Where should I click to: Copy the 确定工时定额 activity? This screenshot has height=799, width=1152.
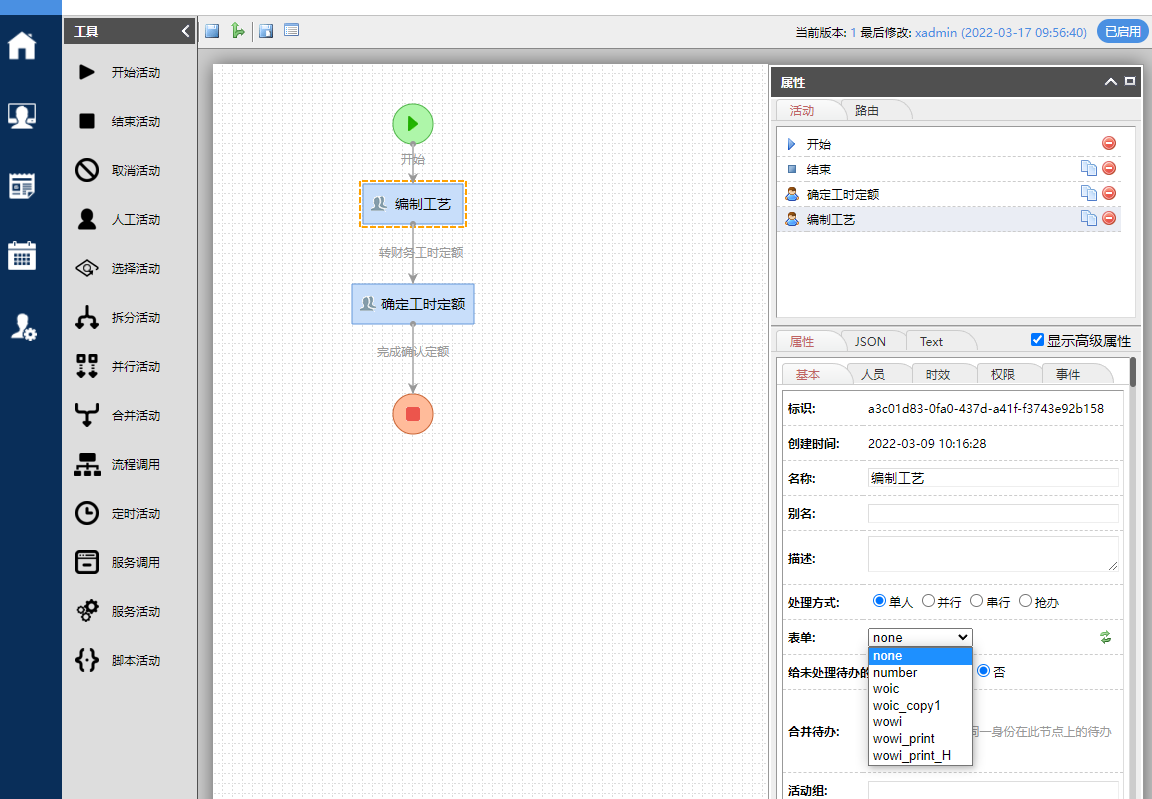coord(1088,193)
